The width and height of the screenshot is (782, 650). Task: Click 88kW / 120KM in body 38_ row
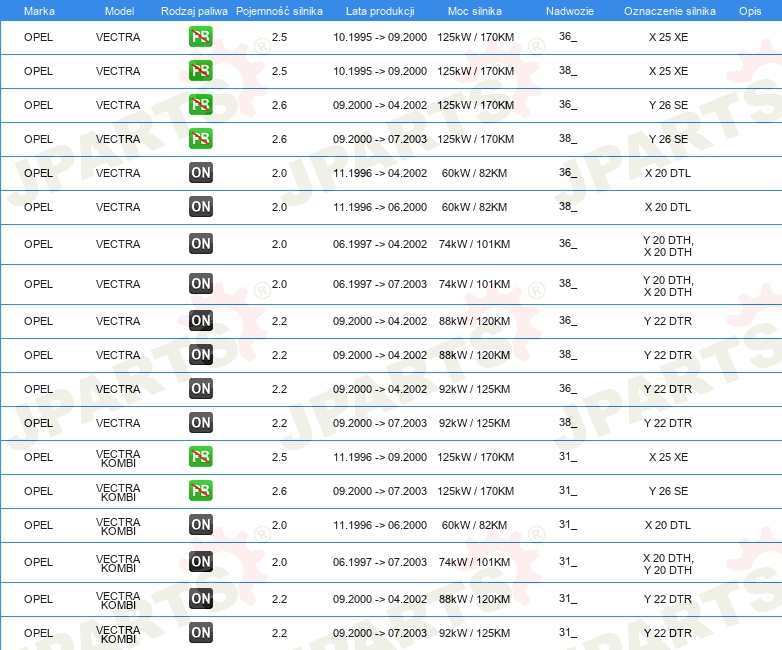click(x=474, y=355)
